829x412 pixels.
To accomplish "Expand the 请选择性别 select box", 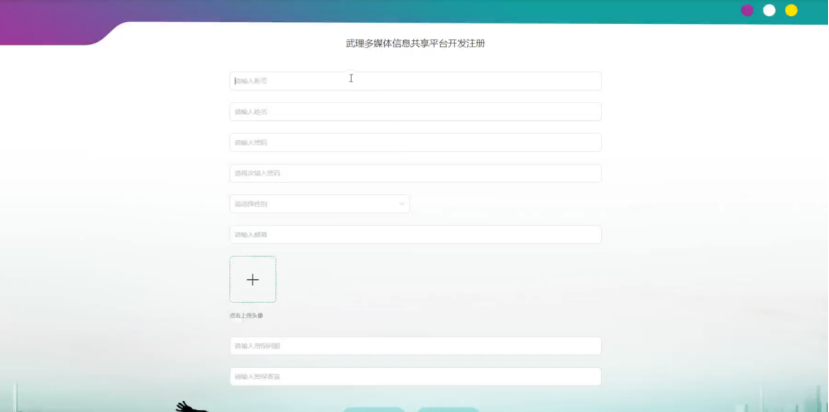I will pyautogui.click(x=319, y=204).
